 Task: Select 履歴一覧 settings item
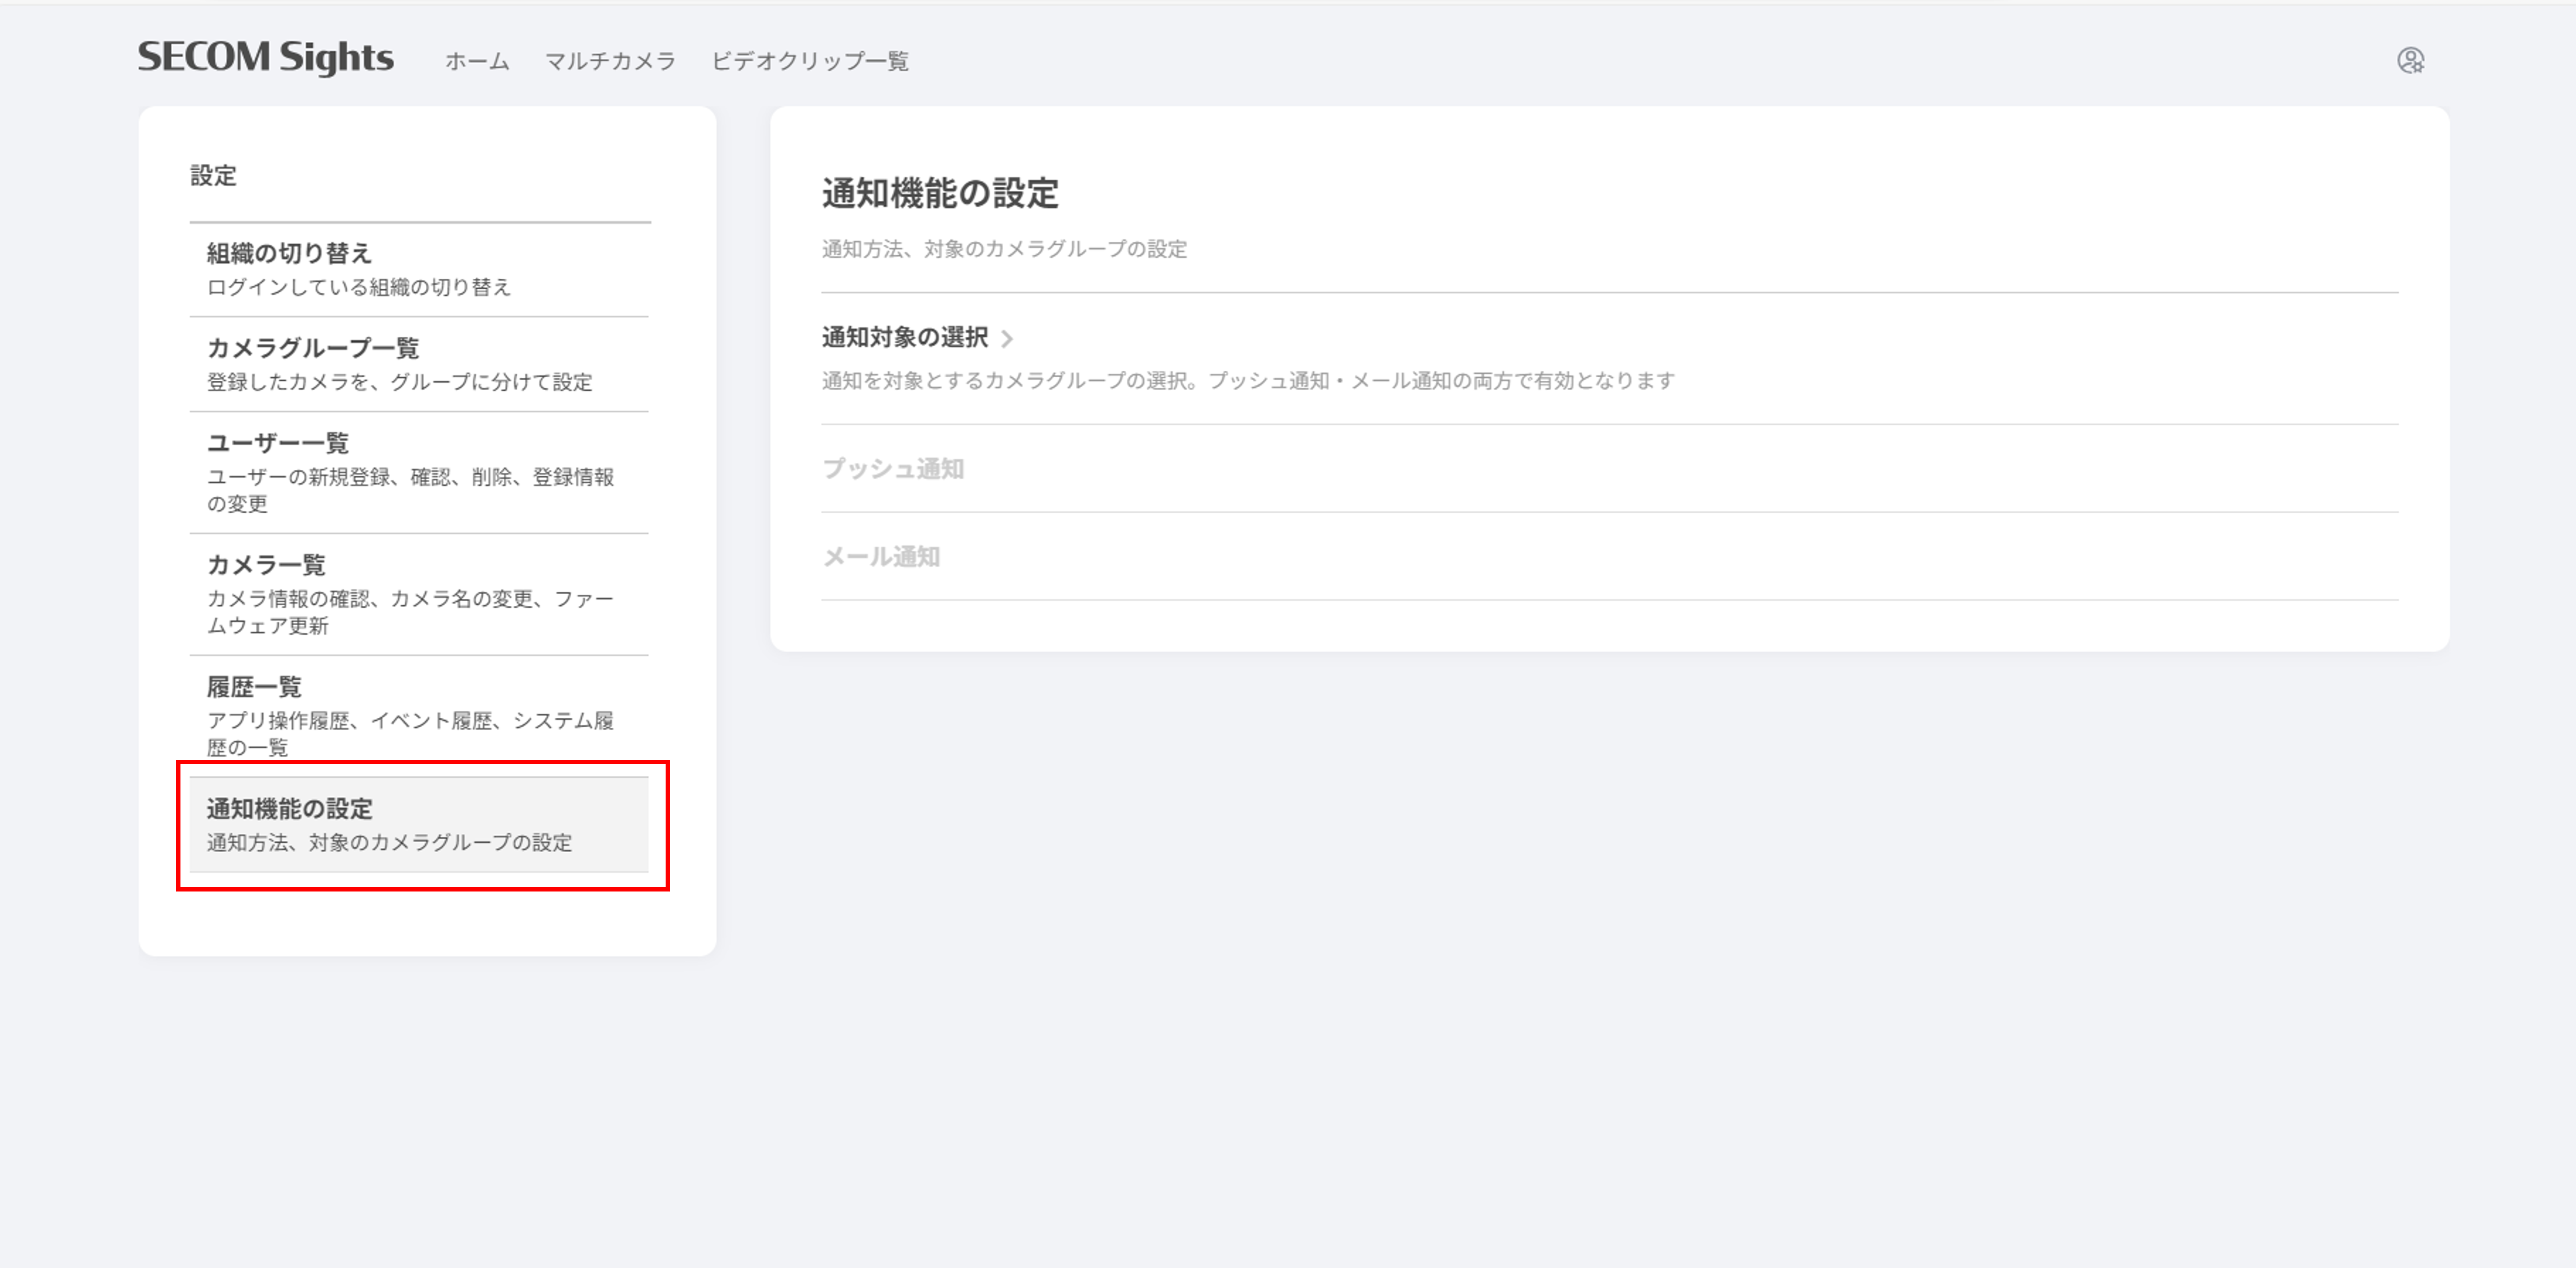pos(419,716)
